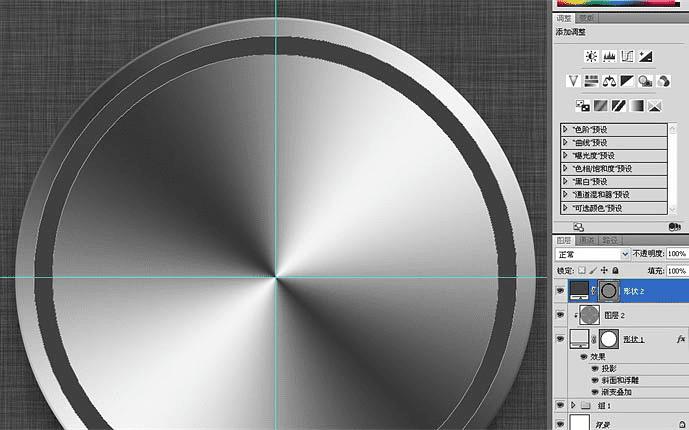The height and width of the screenshot is (430, 689).
Task: Add a Brightness/Contrast adjustment
Action: (x=591, y=57)
